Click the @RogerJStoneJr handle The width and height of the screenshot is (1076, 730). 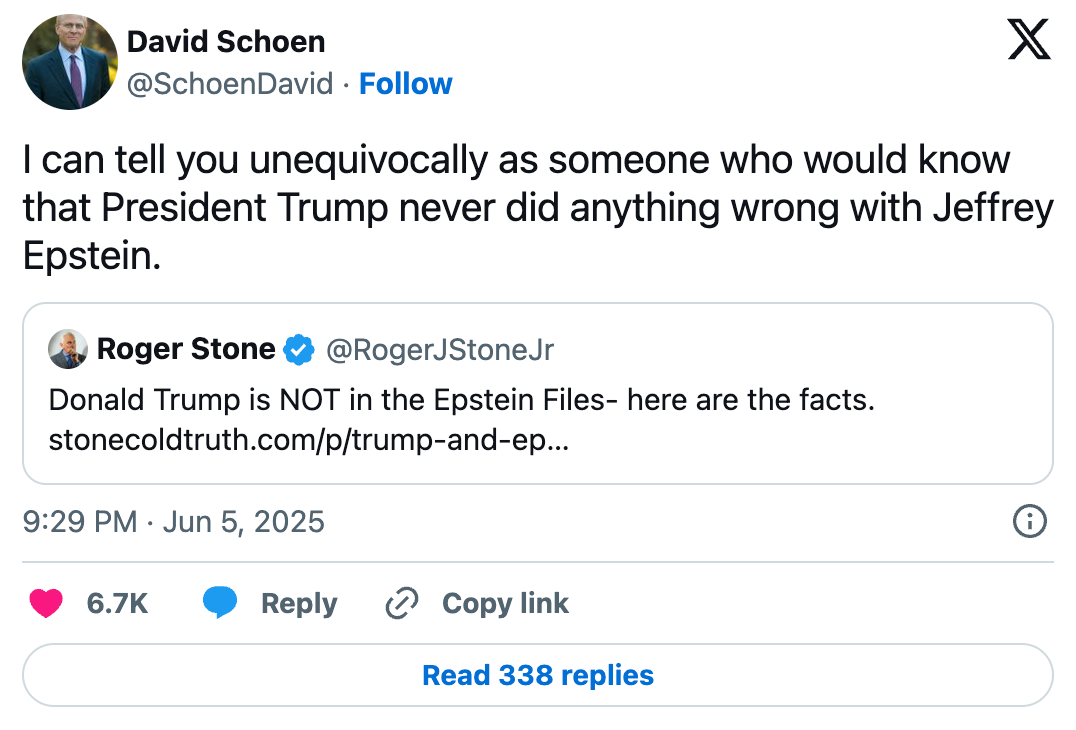tap(440, 350)
